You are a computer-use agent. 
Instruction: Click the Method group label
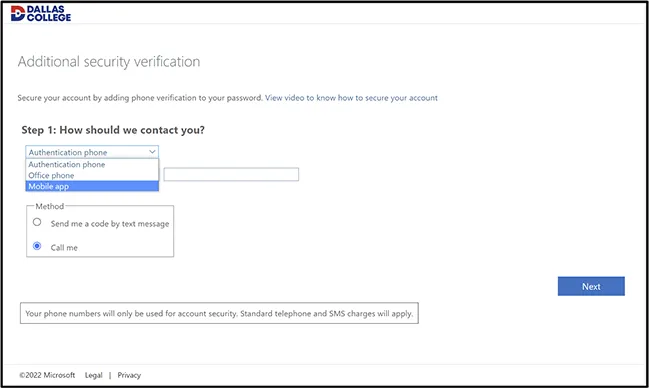(x=50, y=206)
